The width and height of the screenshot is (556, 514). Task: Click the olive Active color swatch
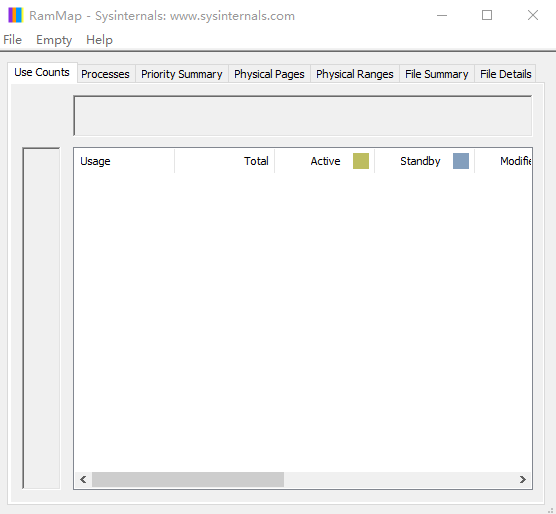[x=361, y=161]
